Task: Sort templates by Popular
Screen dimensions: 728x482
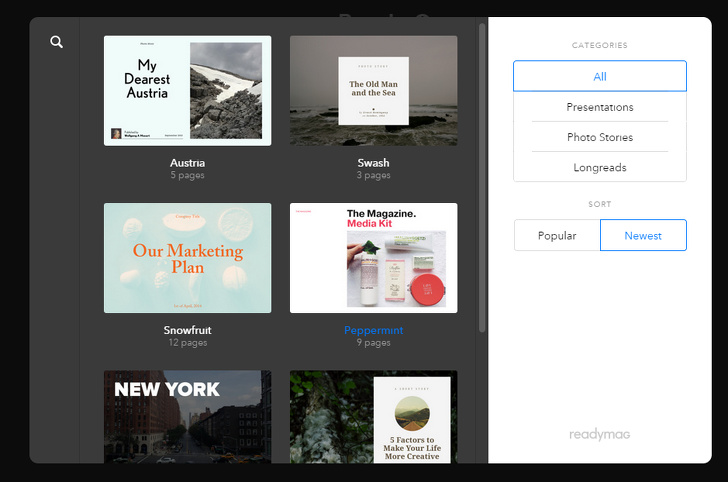Action: 557,235
